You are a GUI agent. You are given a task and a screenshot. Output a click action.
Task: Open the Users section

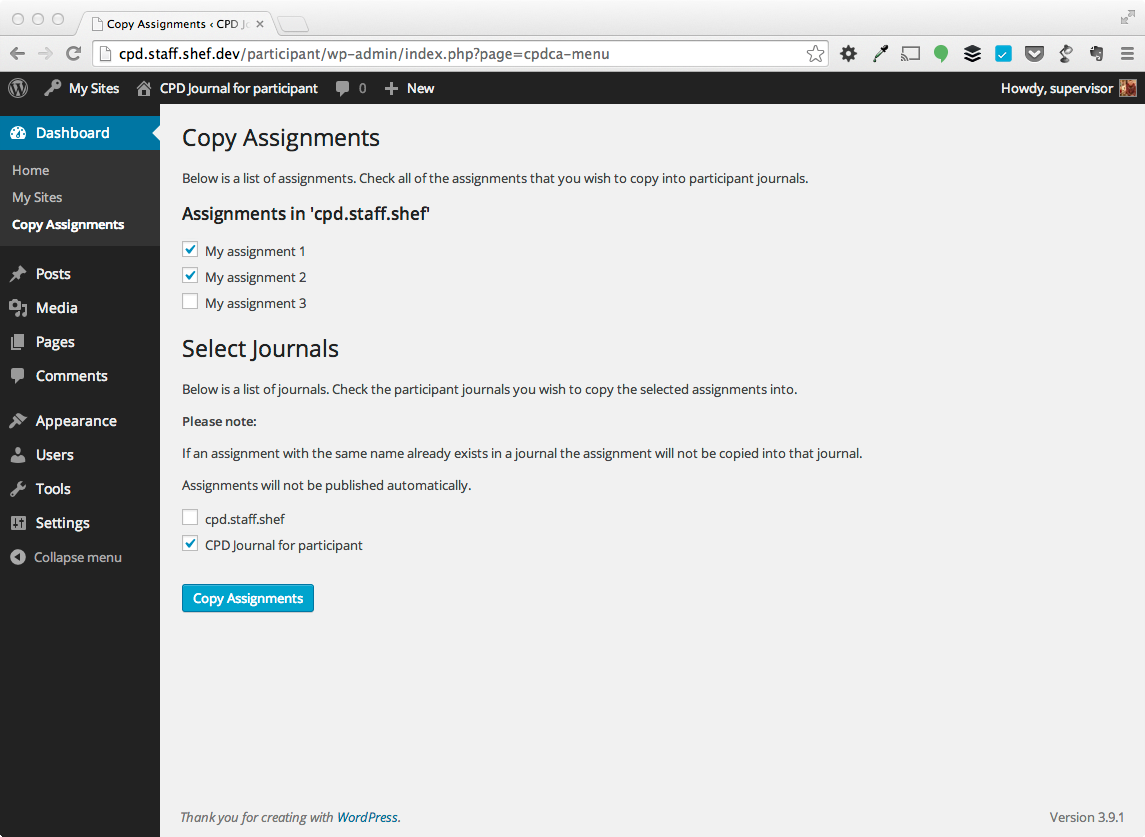point(55,455)
